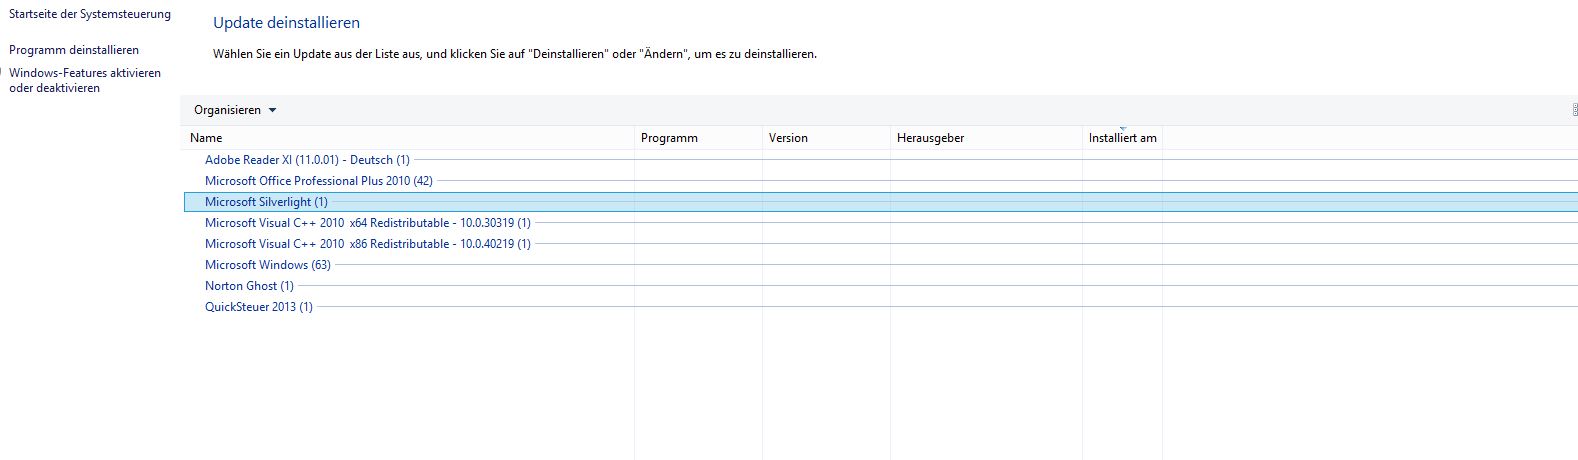1578x460 pixels.
Task: Go to Programm deinstallieren
Action: coord(74,50)
